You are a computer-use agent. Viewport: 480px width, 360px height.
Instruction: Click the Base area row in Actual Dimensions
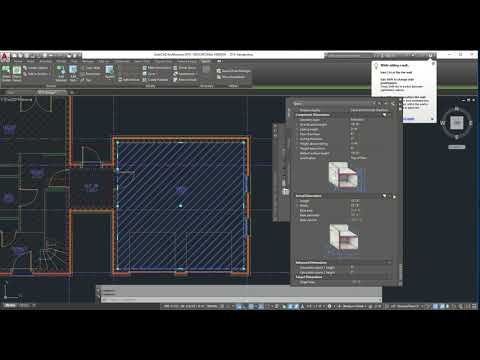[x=343, y=210]
